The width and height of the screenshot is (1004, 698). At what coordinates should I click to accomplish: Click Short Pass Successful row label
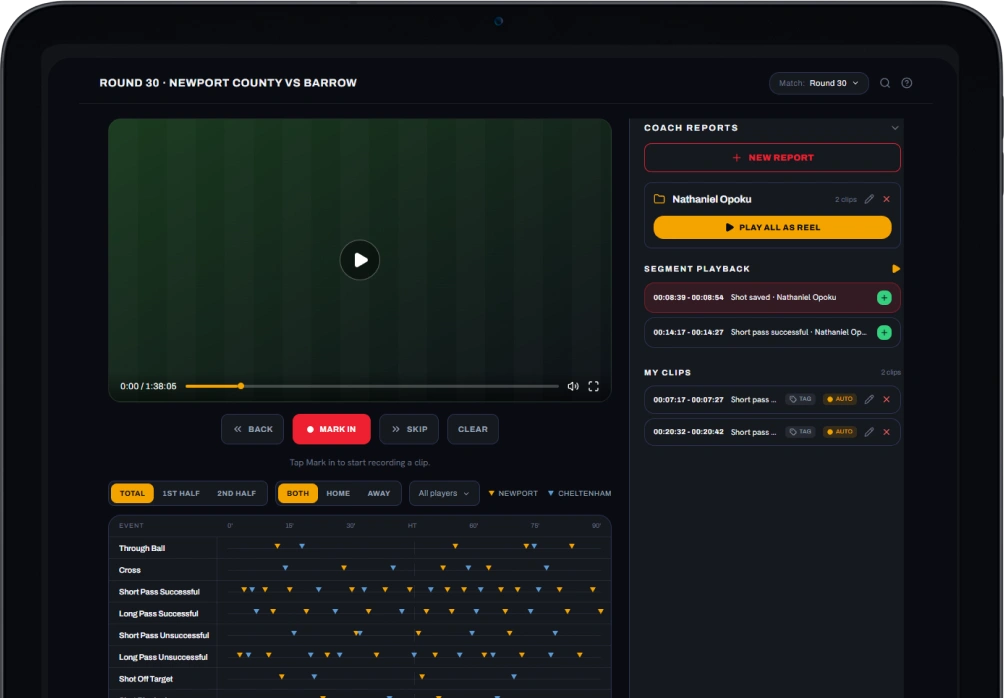pos(159,592)
